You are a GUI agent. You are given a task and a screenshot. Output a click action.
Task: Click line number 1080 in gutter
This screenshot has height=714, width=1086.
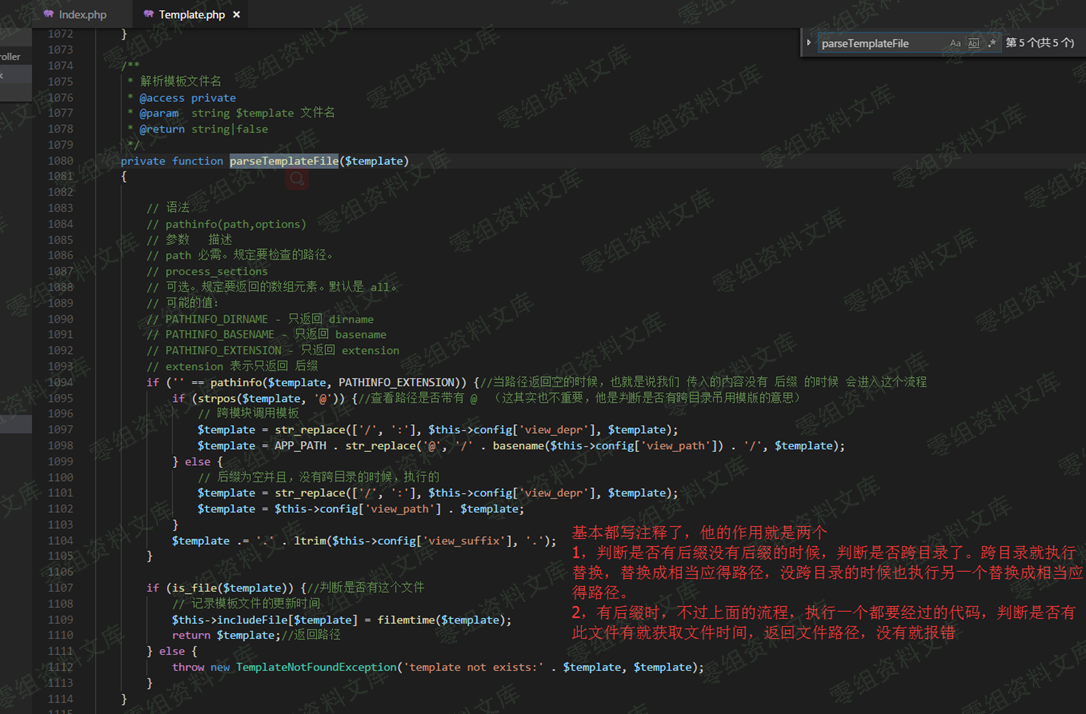(x=60, y=161)
